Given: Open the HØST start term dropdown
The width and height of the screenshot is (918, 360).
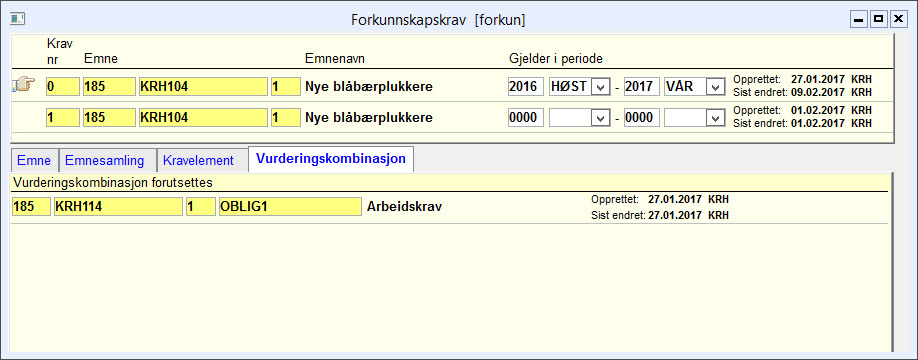Looking at the screenshot, I should pyautogui.click(x=601, y=87).
